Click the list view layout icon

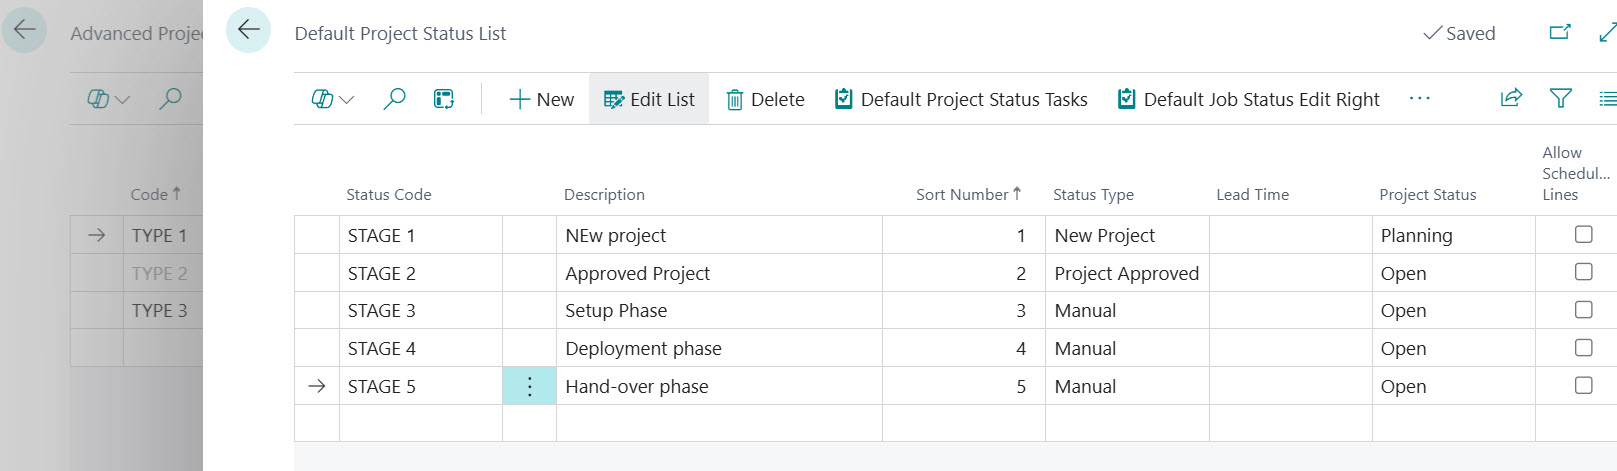1607,98
